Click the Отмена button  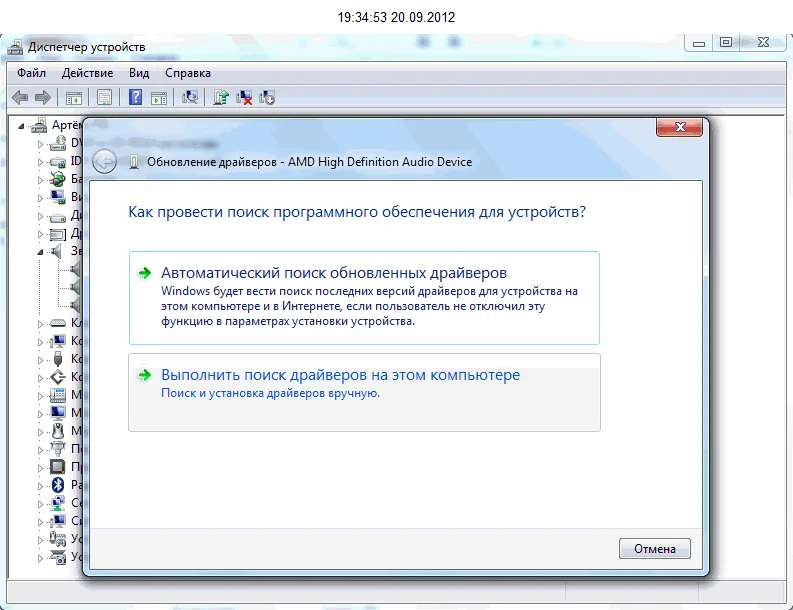654,549
